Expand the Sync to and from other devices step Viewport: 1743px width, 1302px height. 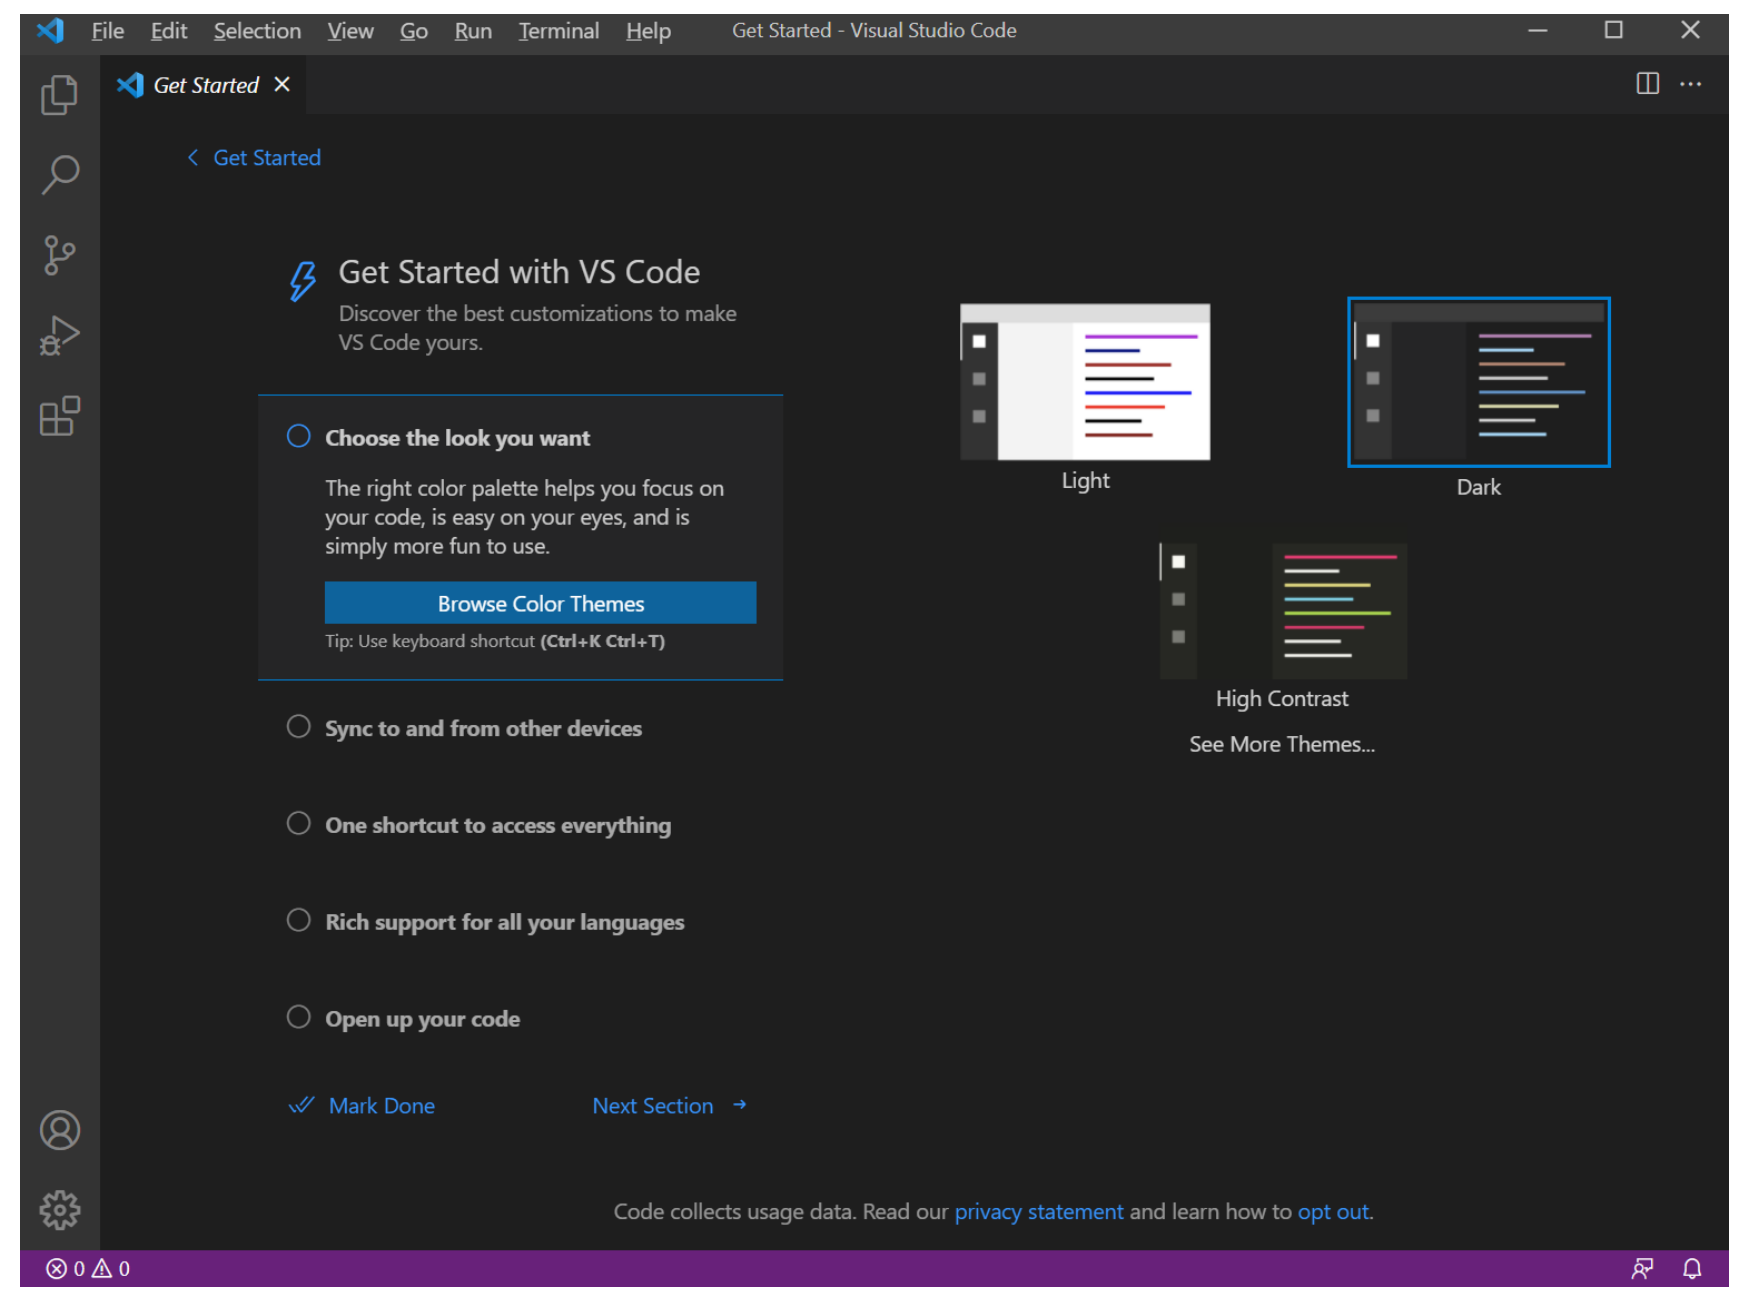click(483, 728)
